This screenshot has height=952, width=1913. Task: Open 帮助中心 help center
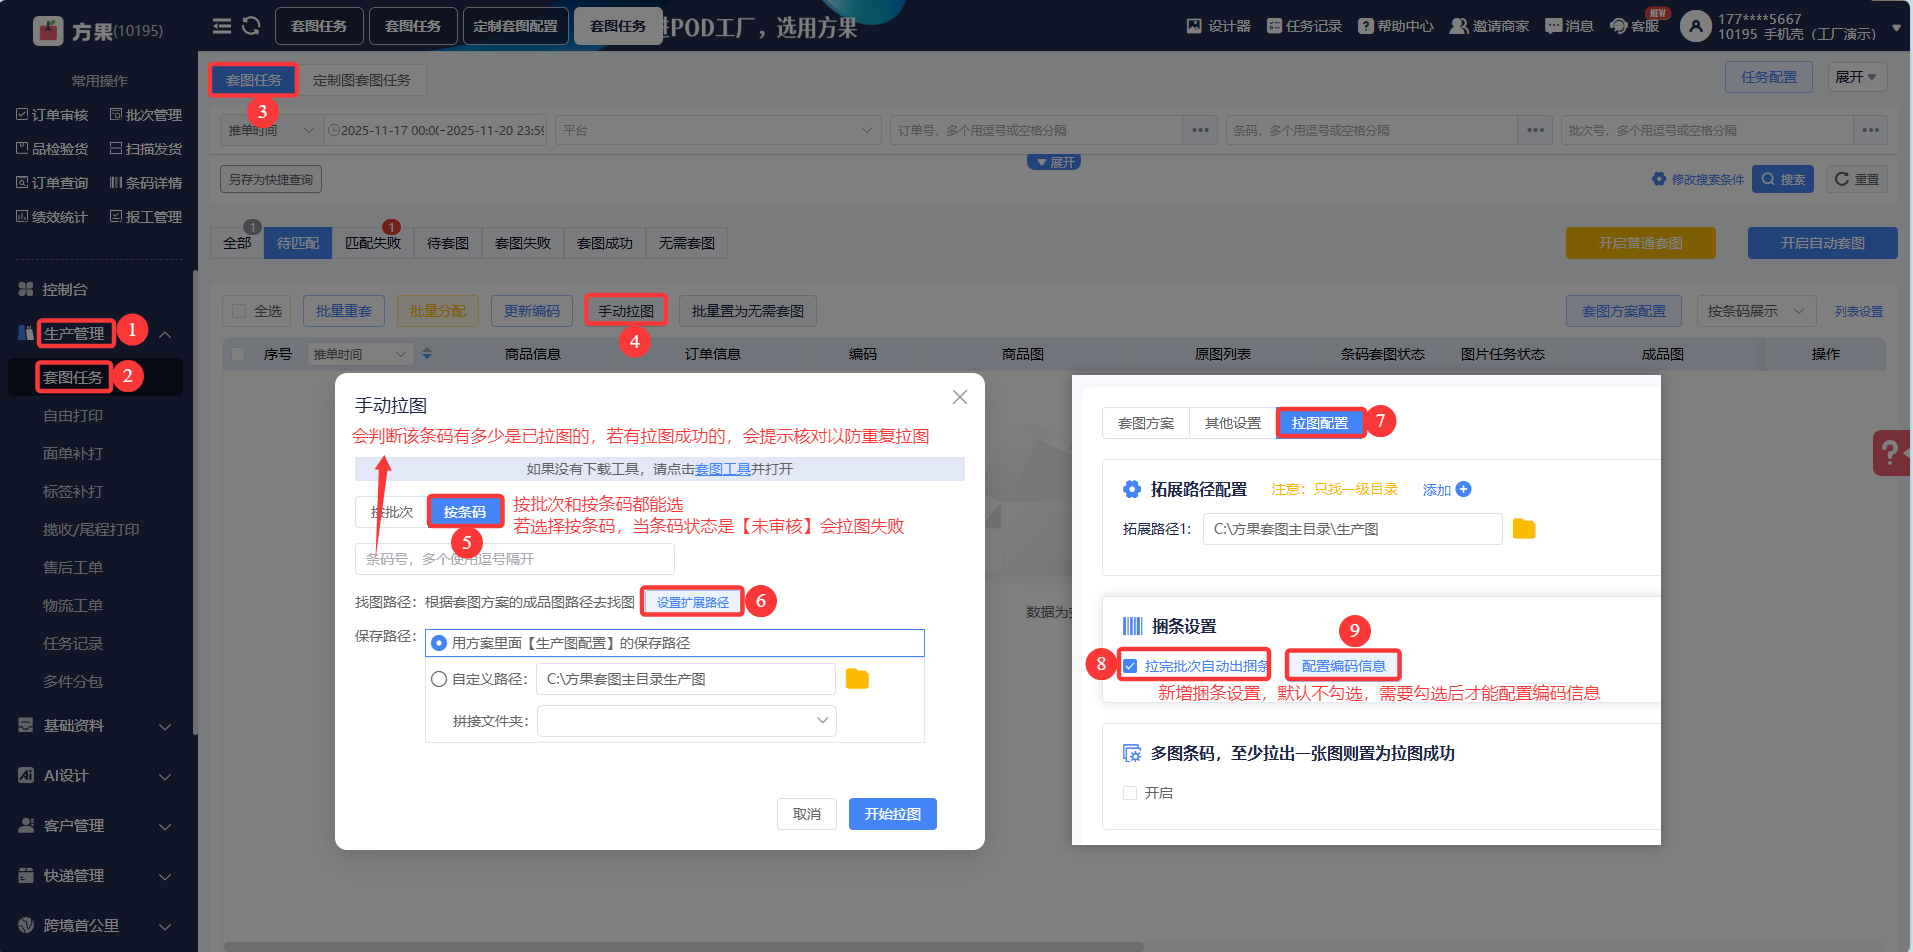tap(1396, 26)
